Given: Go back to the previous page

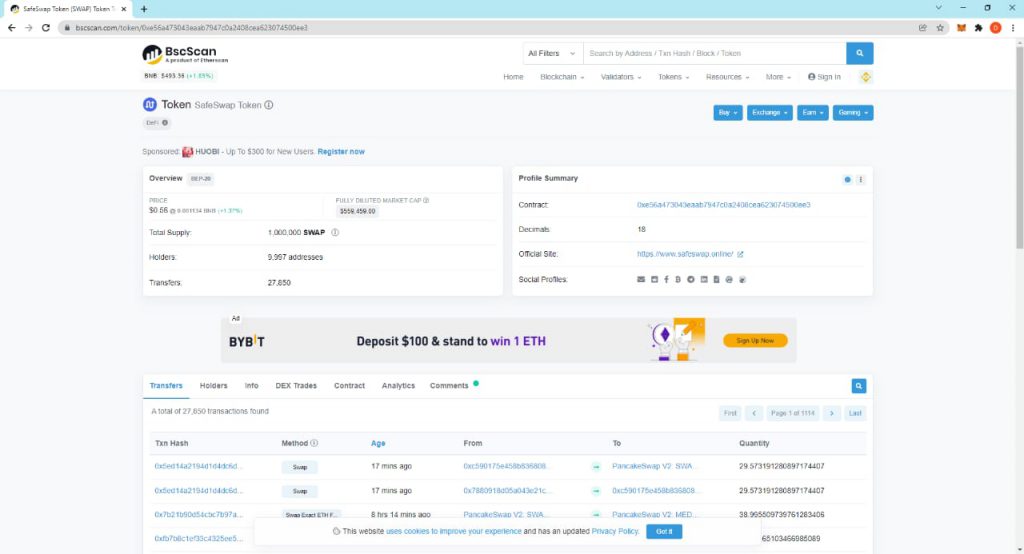Looking at the screenshot, I should (12, 28).
